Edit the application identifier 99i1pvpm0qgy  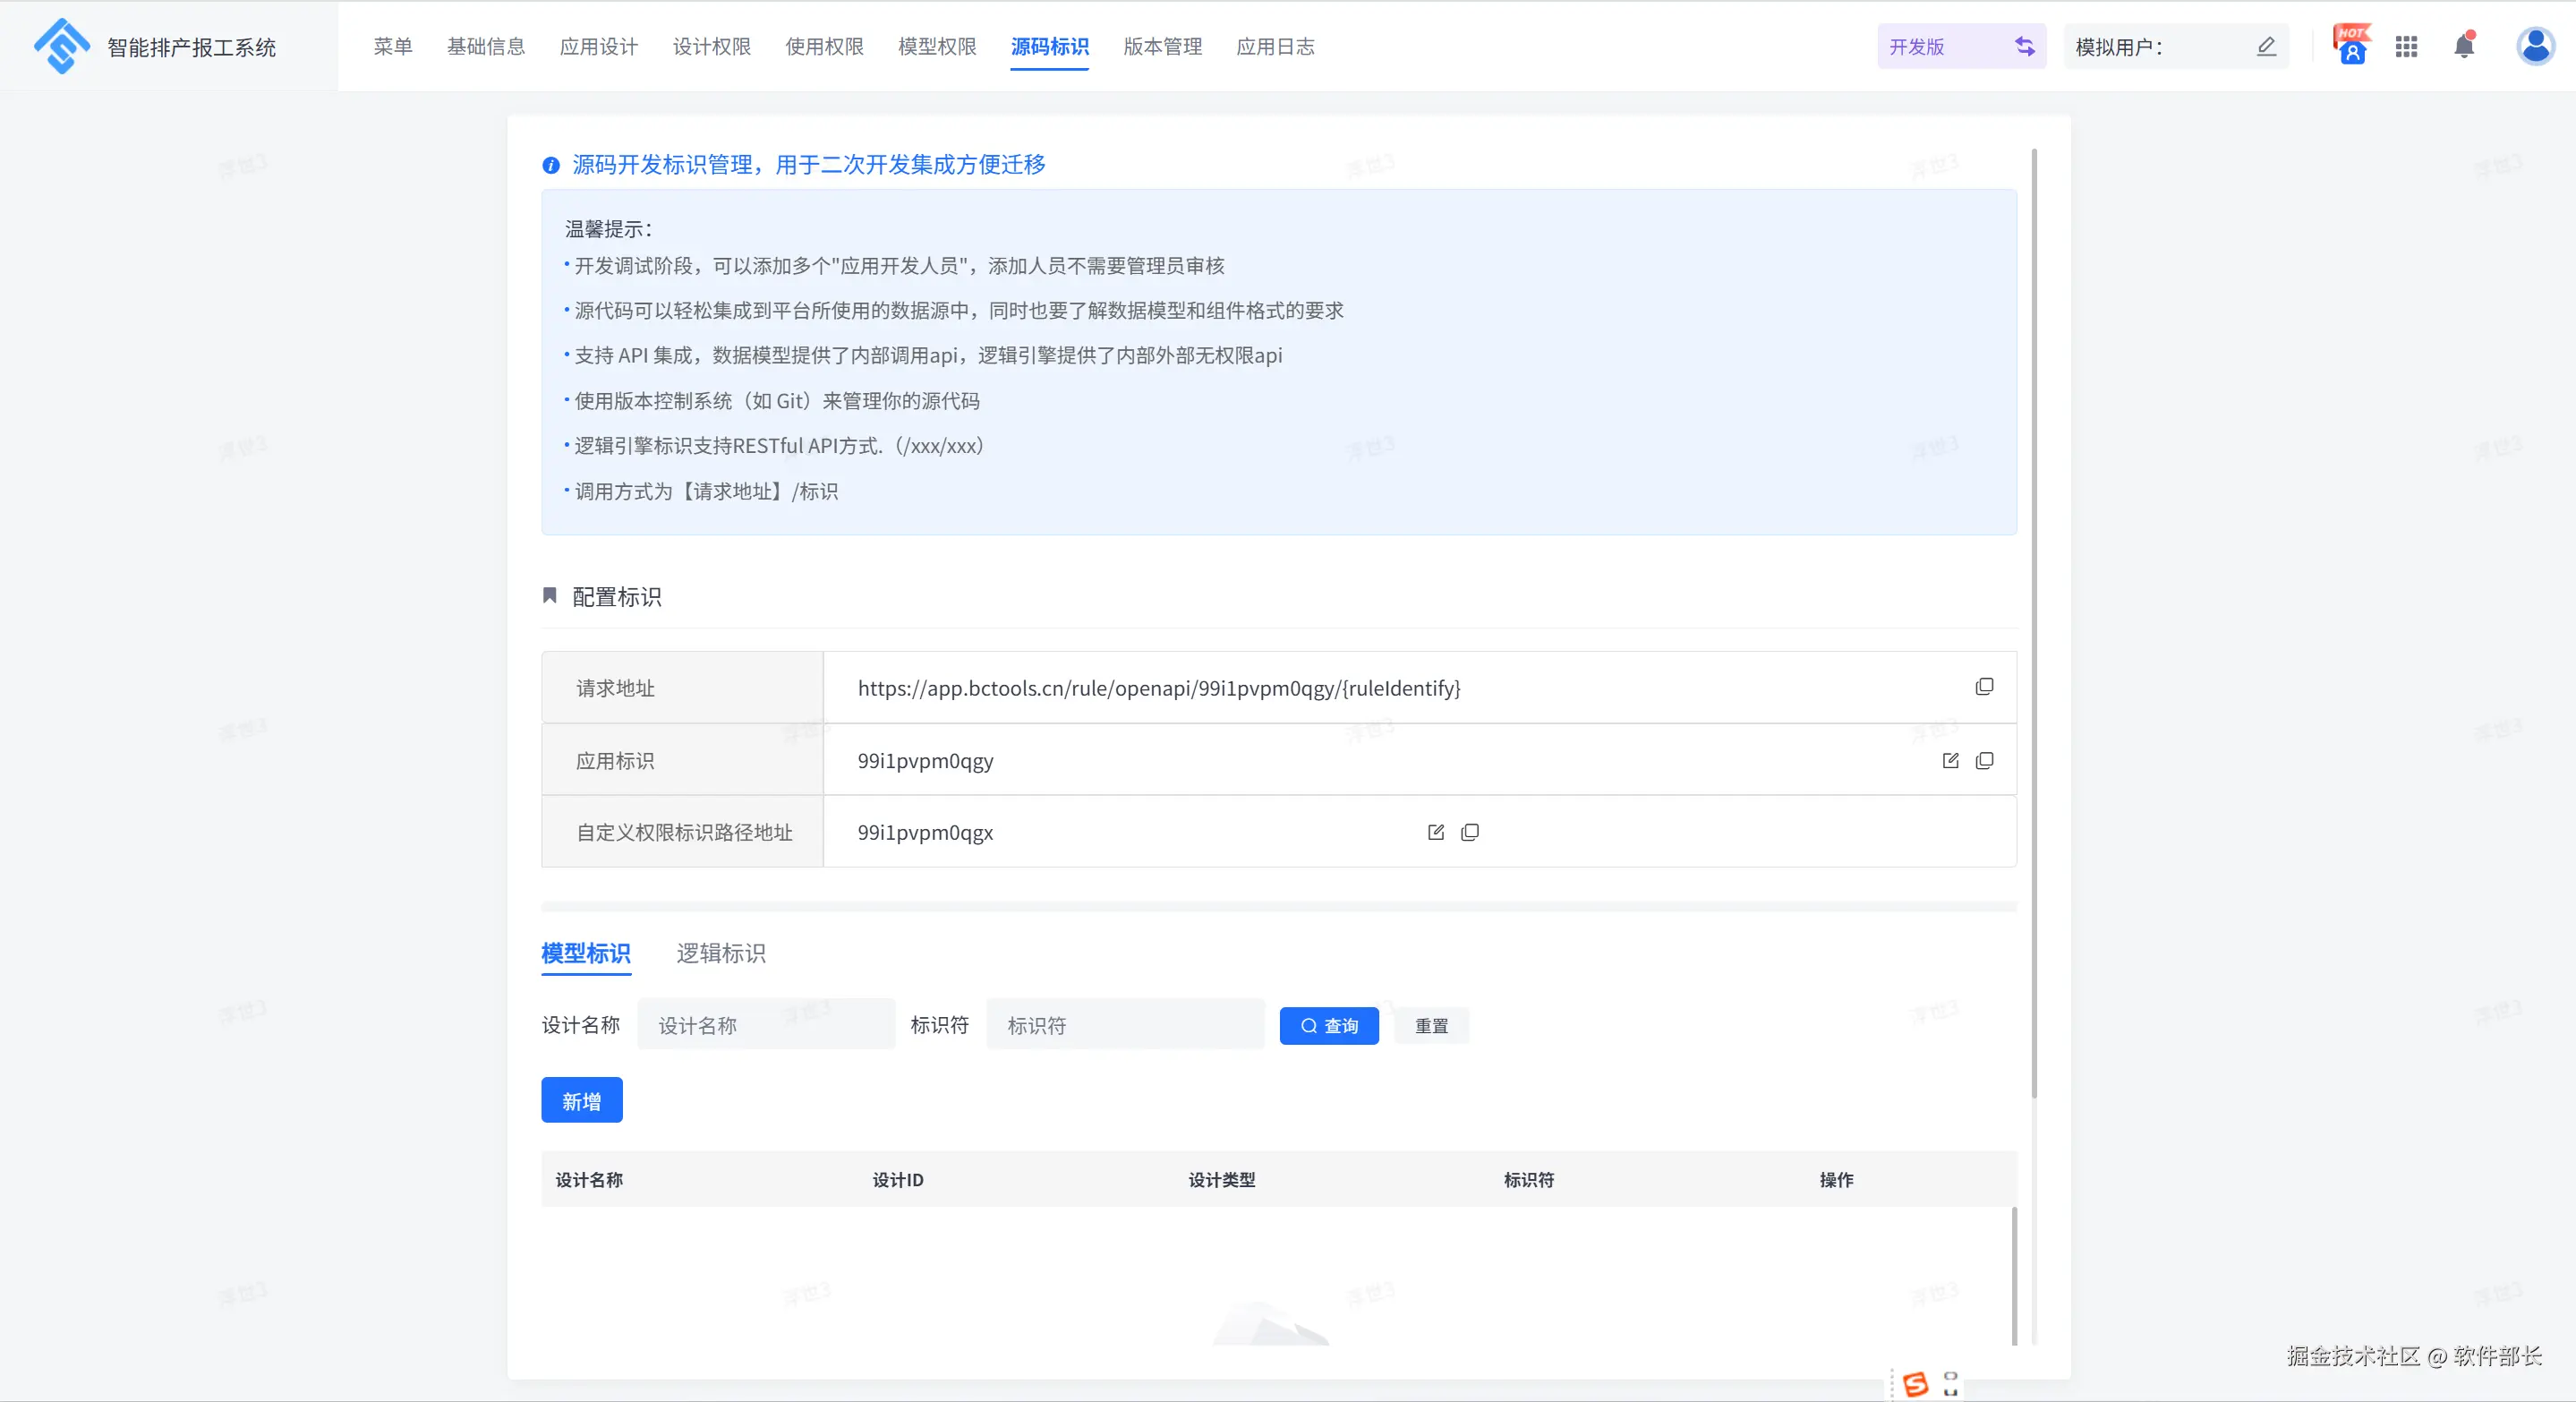[1950, 761]
